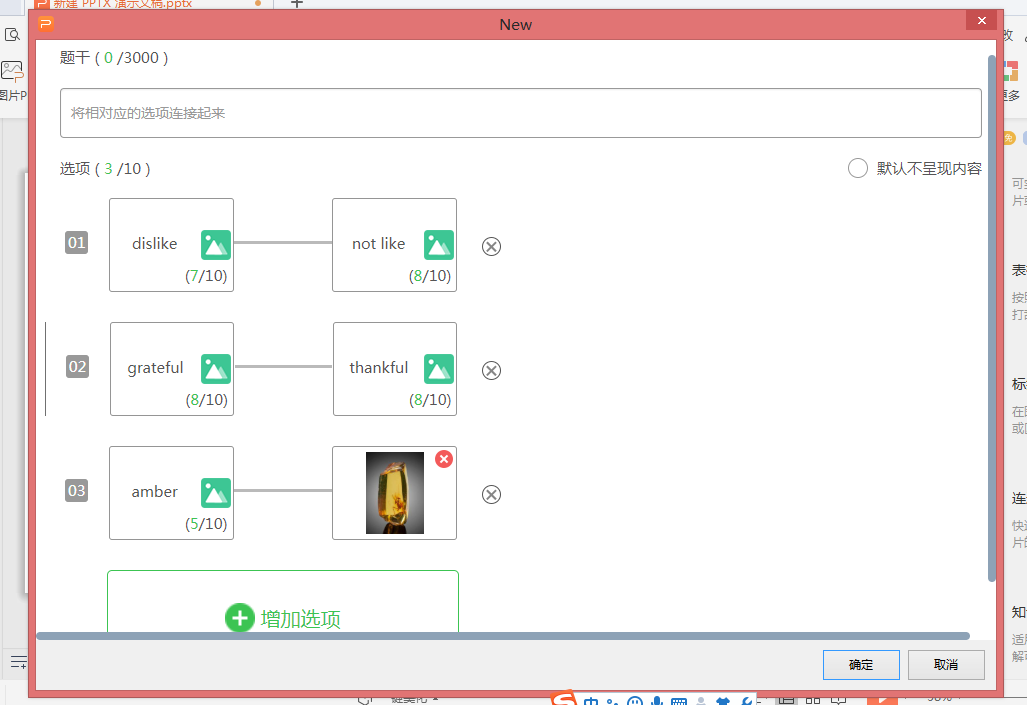1027x705 pixels.
Task: Add image to the amber option
Action: (x=215, y=493)
